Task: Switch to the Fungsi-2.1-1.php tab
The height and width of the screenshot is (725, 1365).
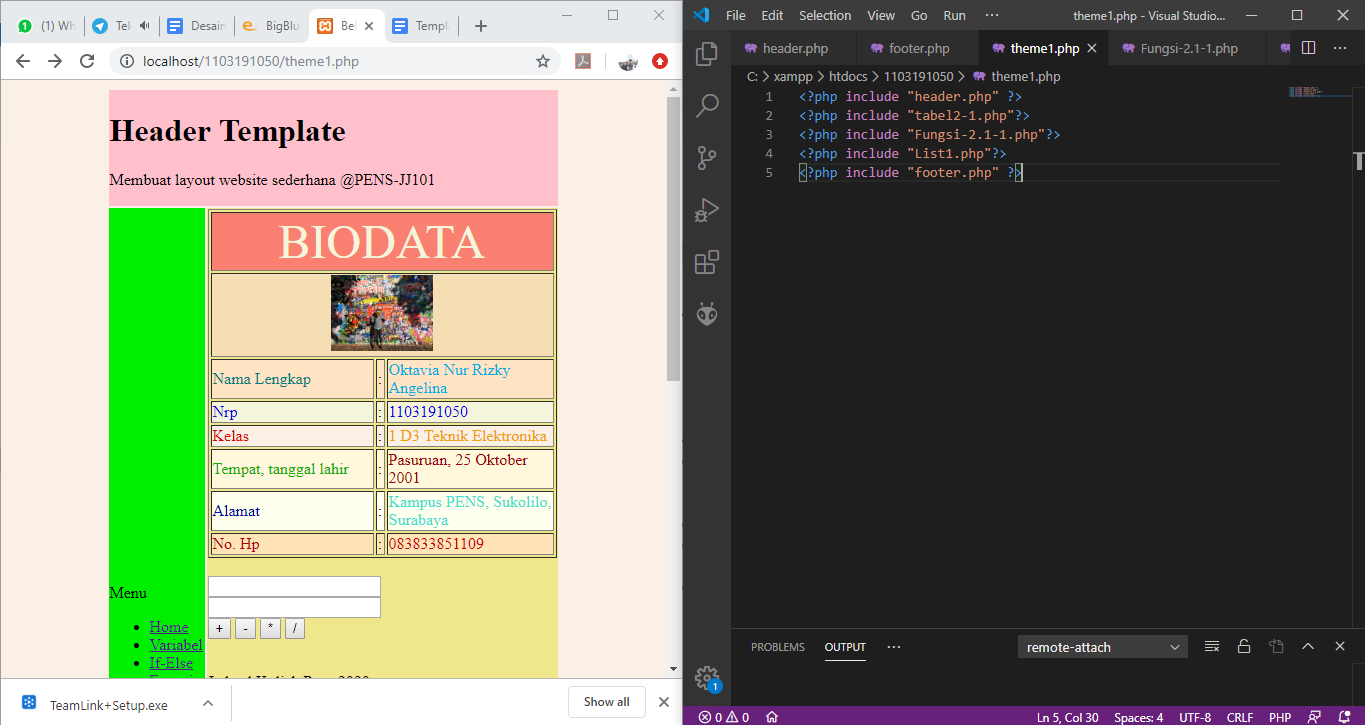Action: pyautogui.click(x=1188, y=48)
